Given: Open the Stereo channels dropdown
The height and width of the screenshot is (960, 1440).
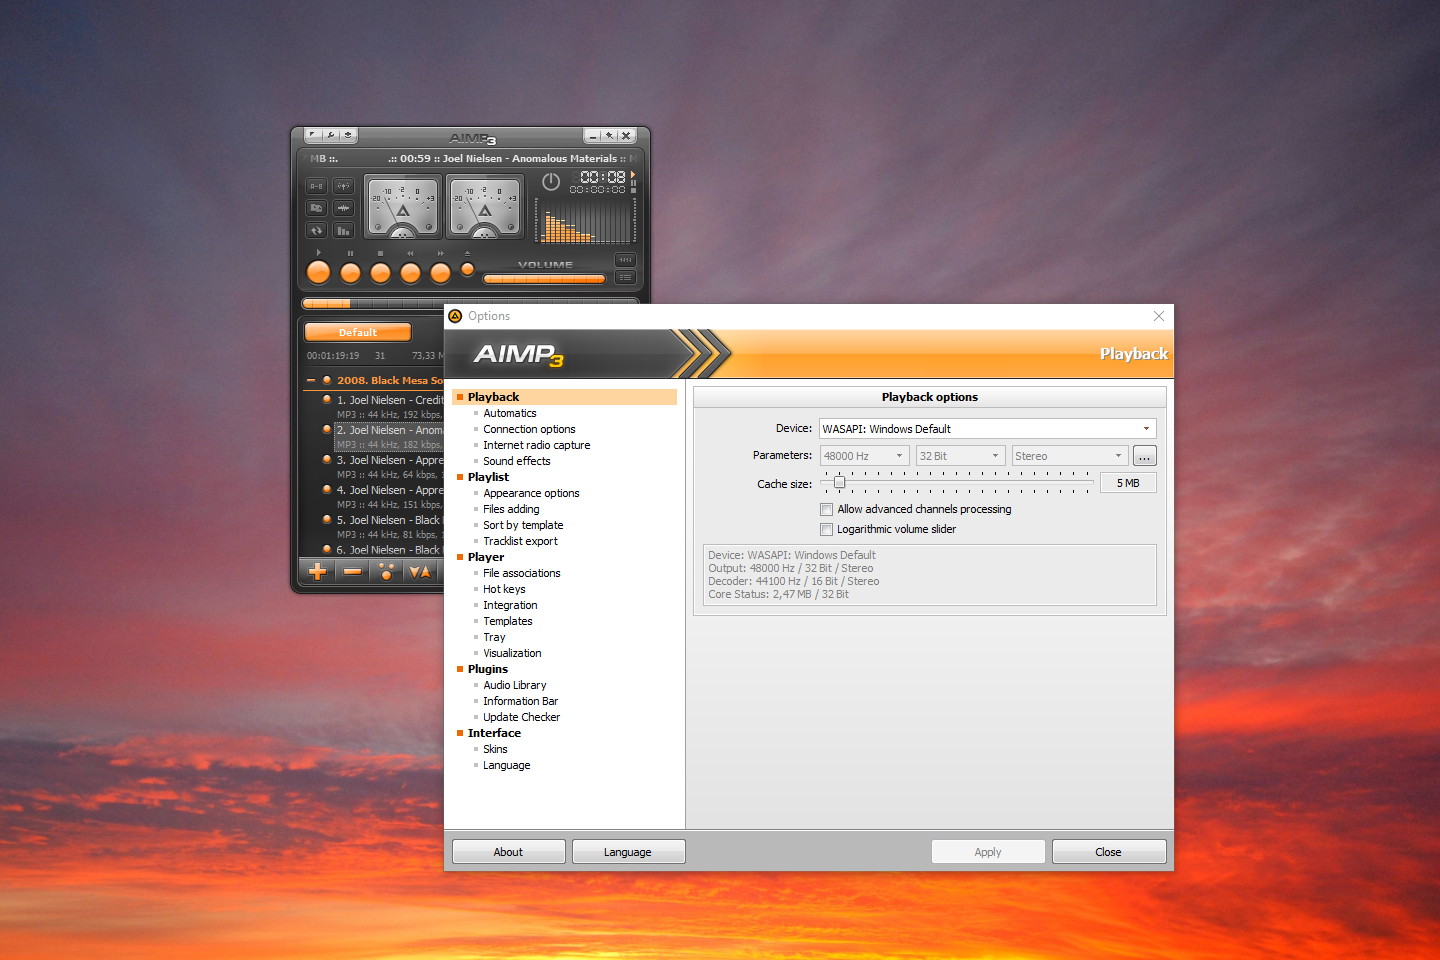Looking at the screenshot, I should pyautogui.click(x=1070, y=456).
